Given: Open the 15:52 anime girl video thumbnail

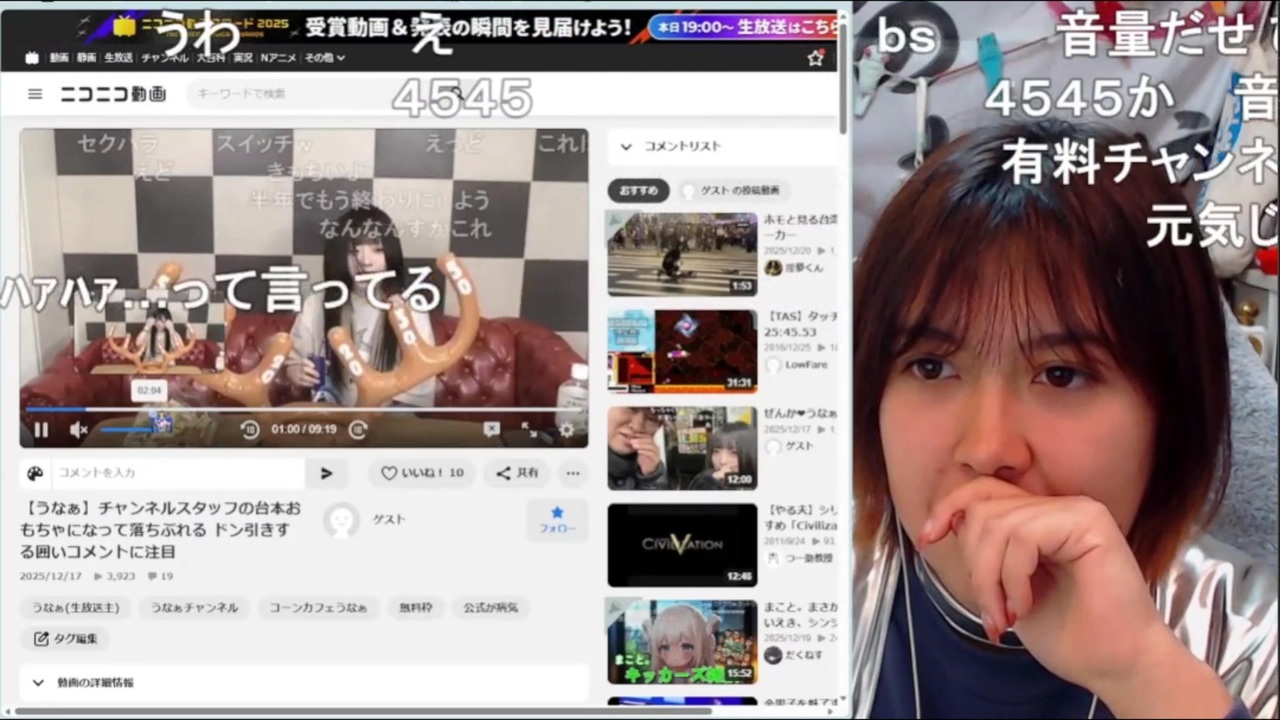Looking at the screenshot, I should (x=682, y=642).
